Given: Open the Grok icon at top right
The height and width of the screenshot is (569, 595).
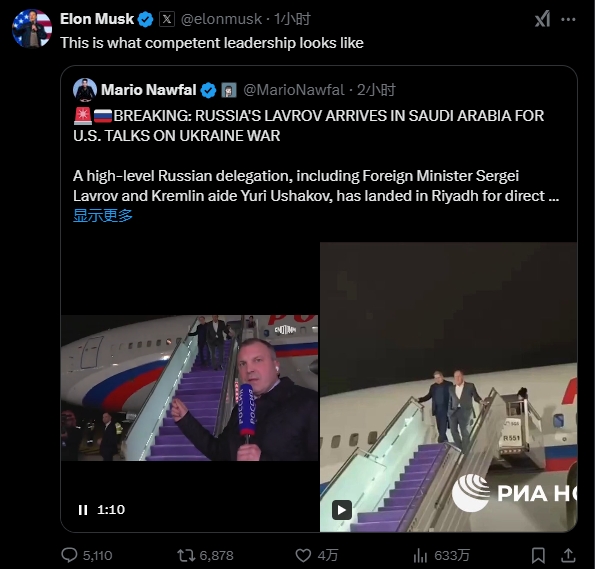Looking at the screenshot, I should [x=542, y=19].
